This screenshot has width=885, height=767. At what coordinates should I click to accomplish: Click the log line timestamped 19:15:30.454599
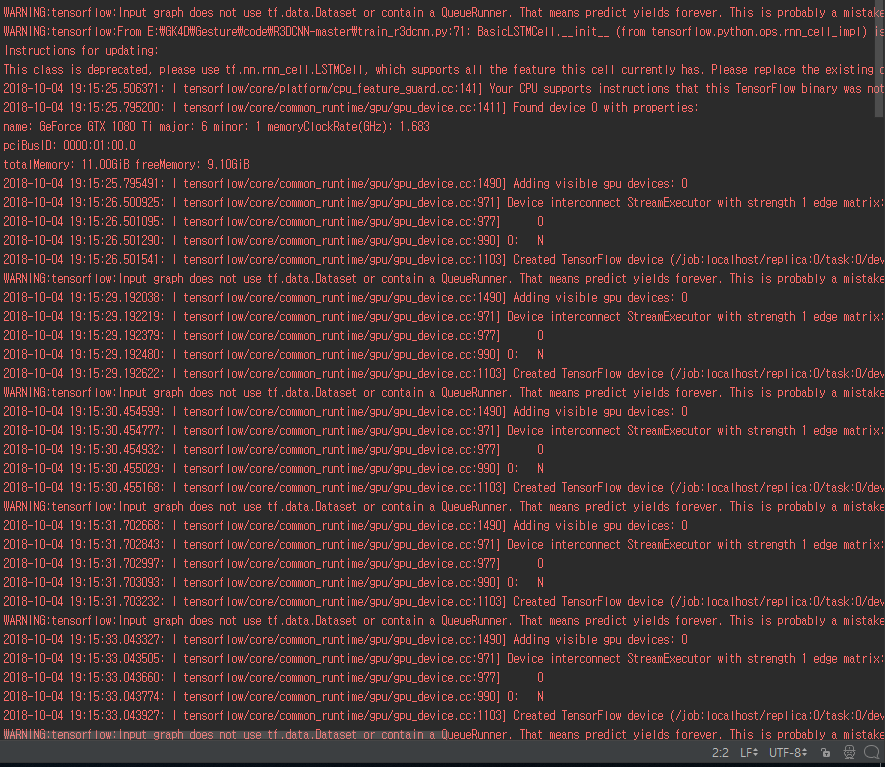(345, 411)
